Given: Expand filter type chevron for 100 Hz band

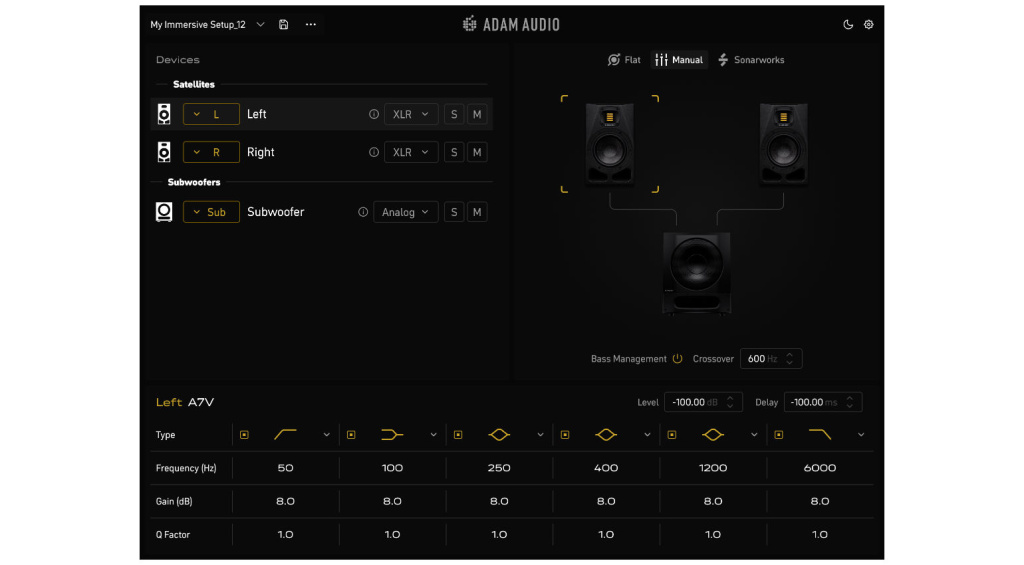Looking at the screenshot, I should click(x=433, y=435).
